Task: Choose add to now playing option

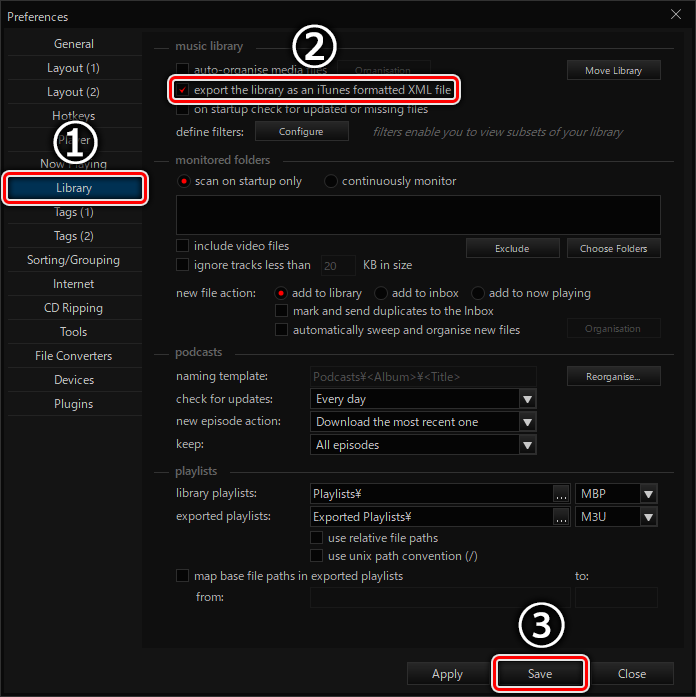Action: 478,293
